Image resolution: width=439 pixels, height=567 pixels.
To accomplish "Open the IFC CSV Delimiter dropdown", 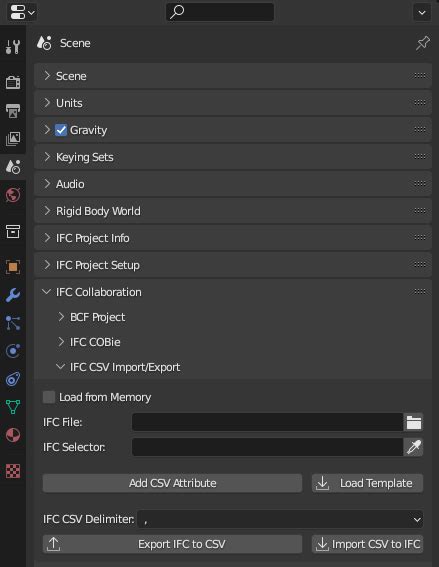I will 280,519.
